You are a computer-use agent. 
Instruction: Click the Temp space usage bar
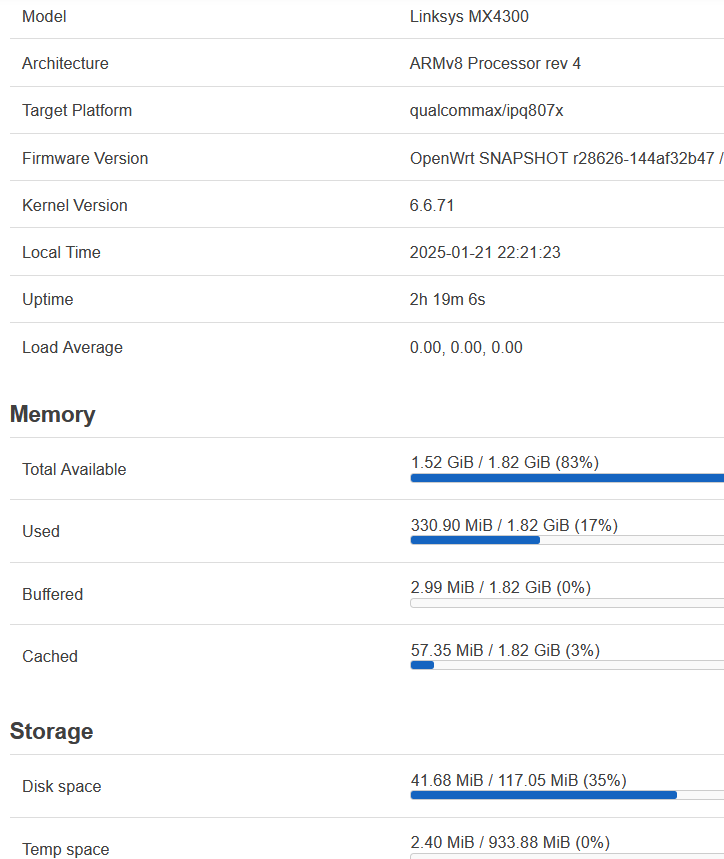point(567,856)
